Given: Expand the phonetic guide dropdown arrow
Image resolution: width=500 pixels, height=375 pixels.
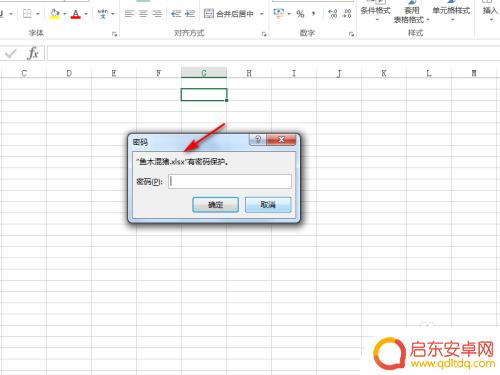Looking at the screenshot, I should (113, 14).
